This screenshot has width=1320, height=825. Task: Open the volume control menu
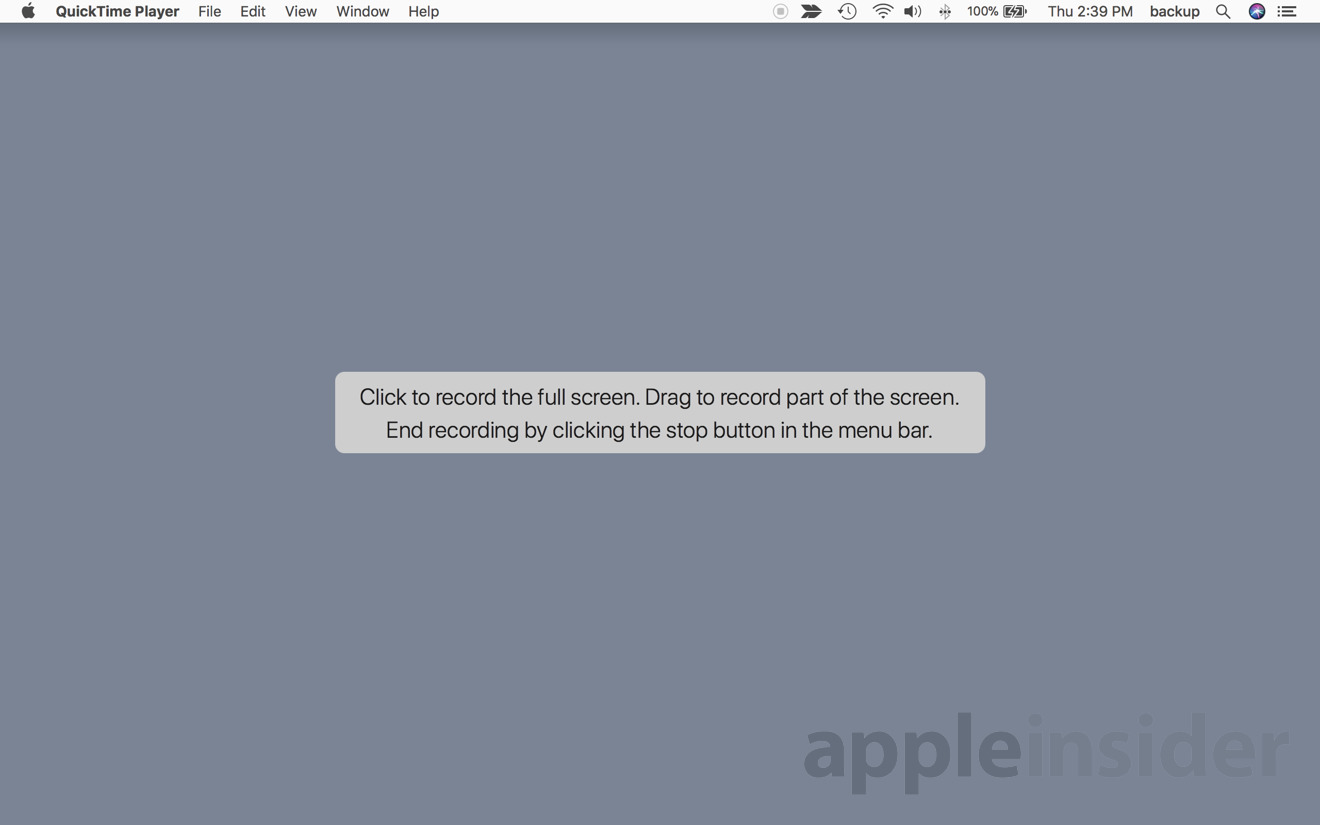pos(912,11)
